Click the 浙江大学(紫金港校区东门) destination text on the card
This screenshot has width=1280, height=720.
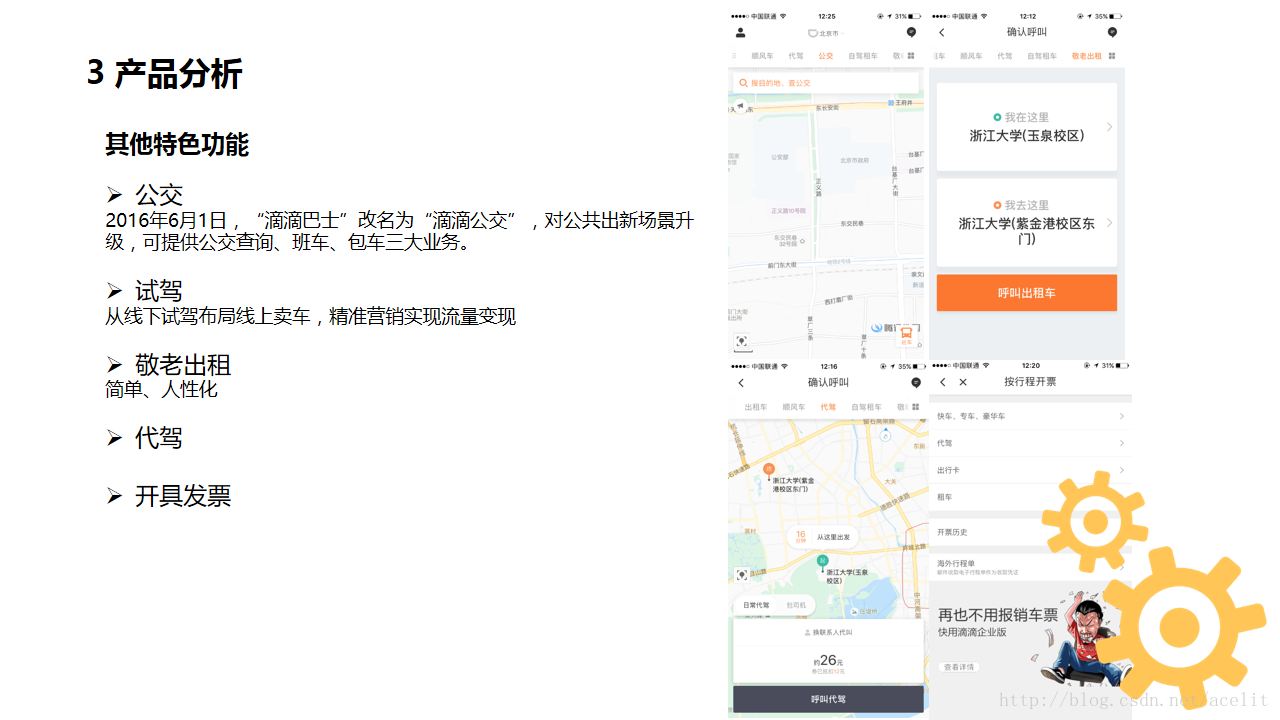[1027, 231]
